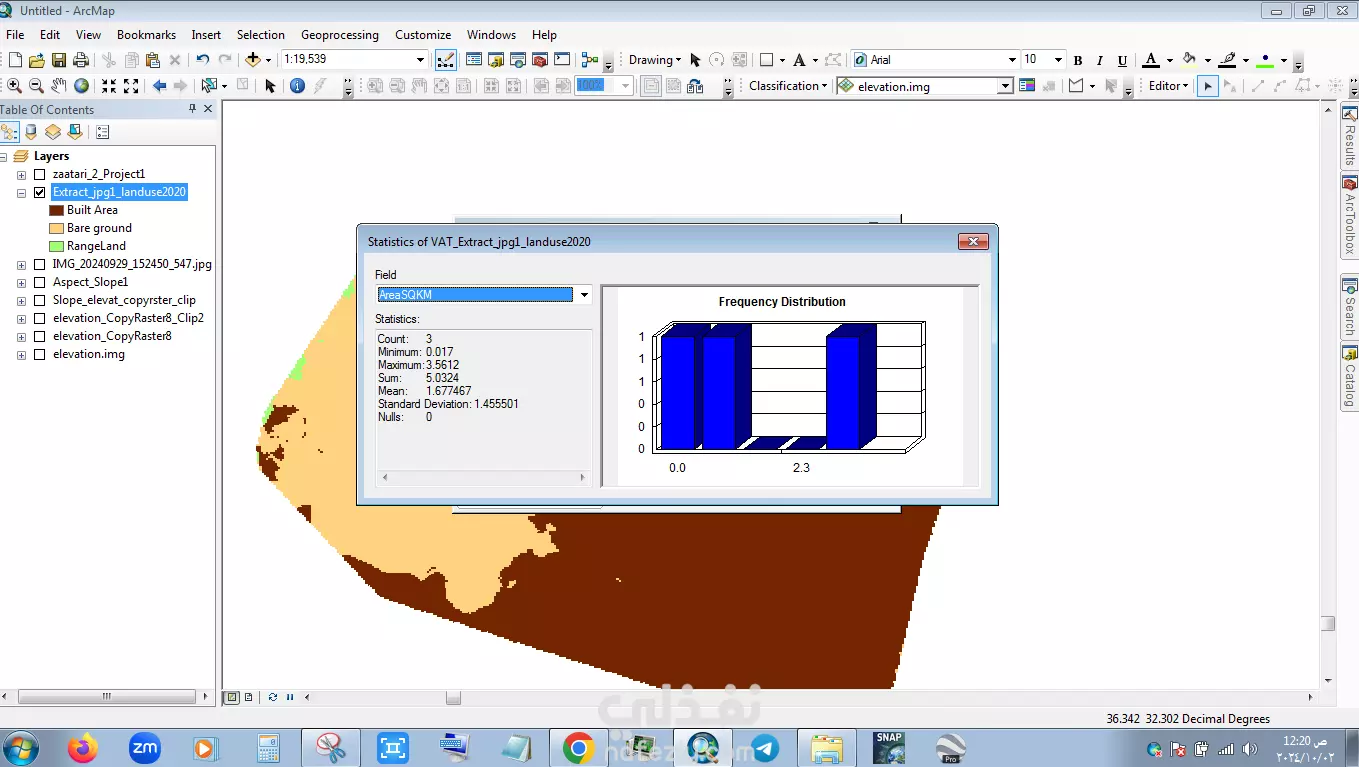
Task: Open the ArcToolbox window from toolbar
Action: (x=540, y=60)
